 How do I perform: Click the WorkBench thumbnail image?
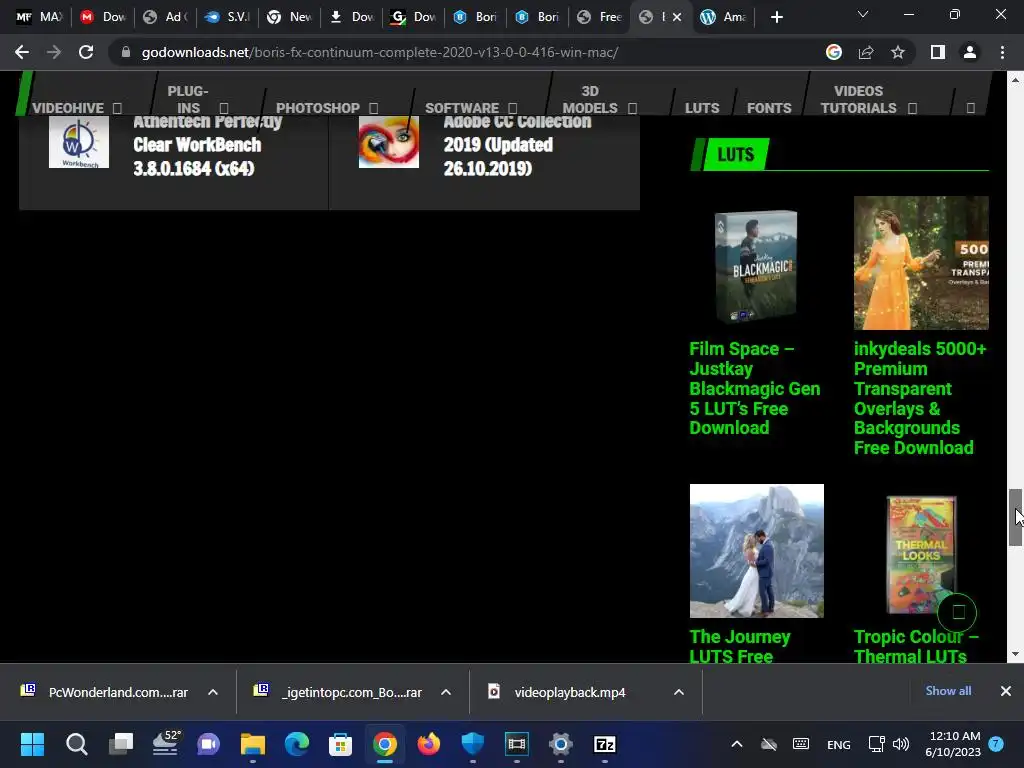[x=79, y=142]
